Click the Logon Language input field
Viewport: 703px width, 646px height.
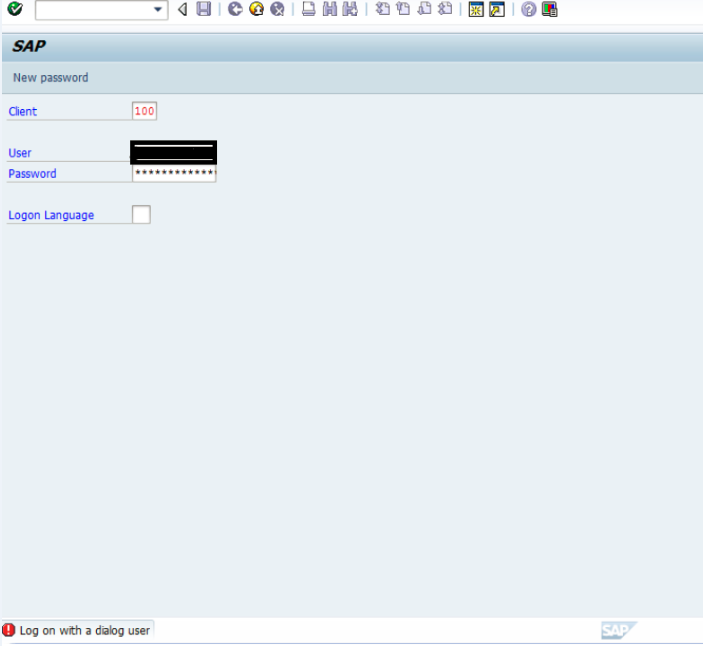(141, 214)
